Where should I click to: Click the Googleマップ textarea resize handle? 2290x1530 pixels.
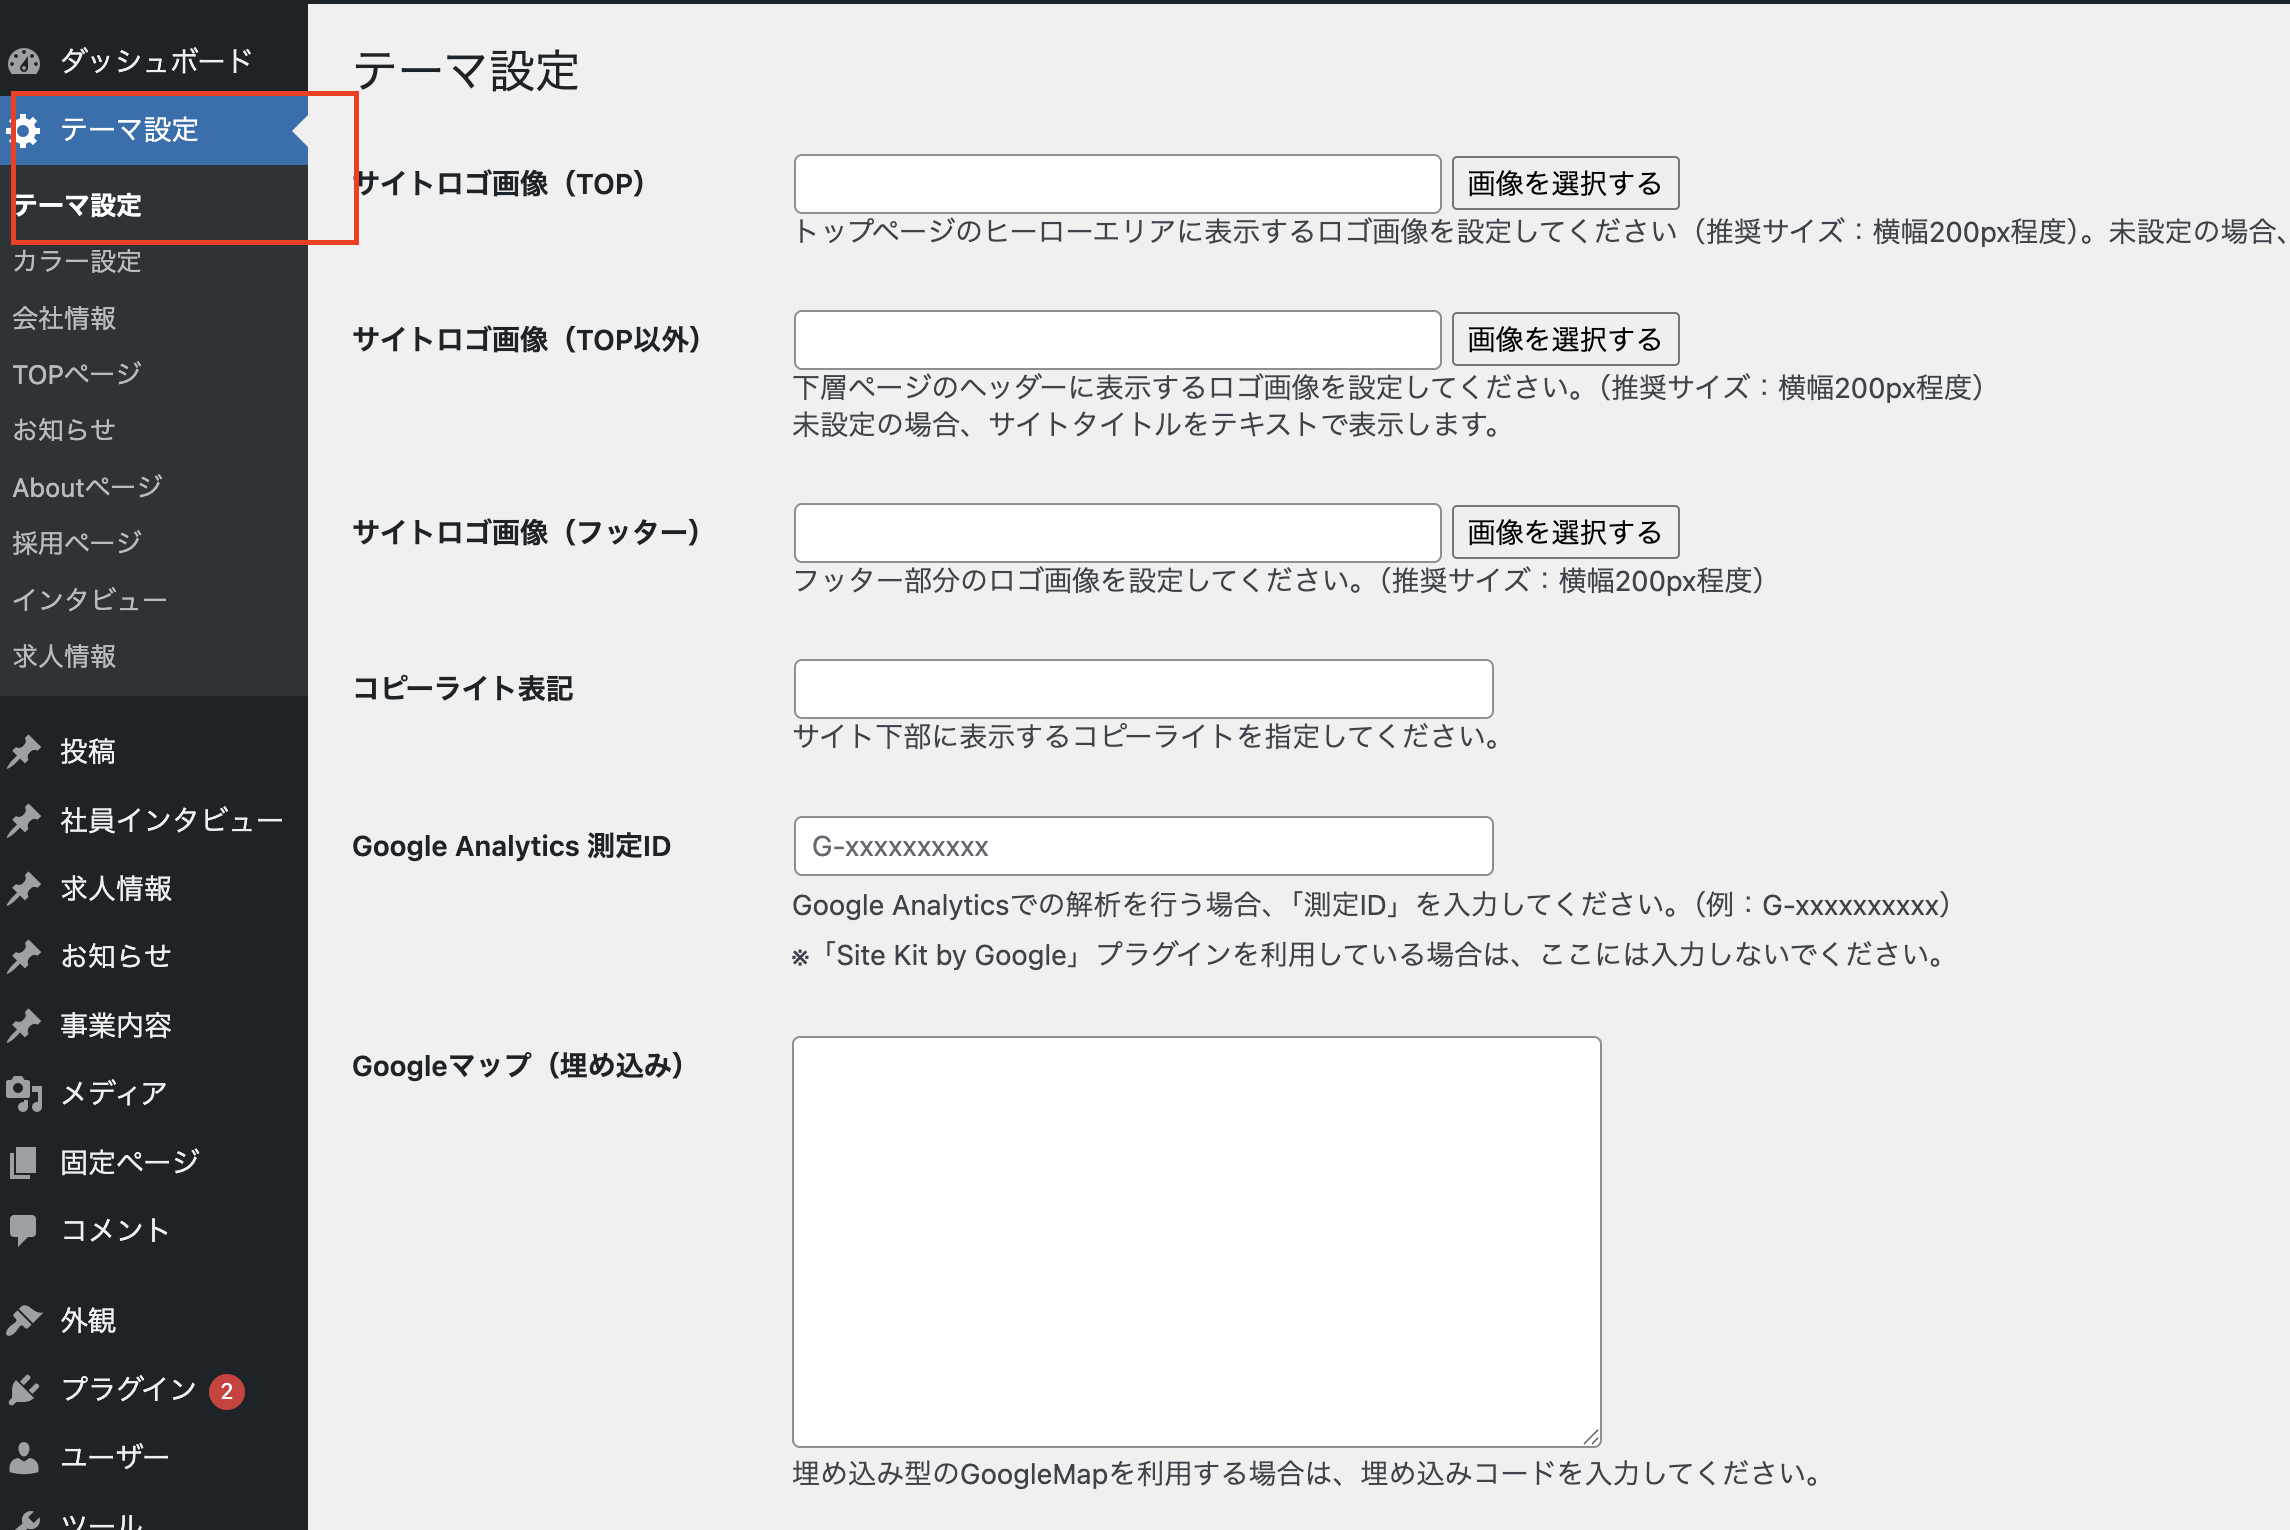pos(1591,1437)
